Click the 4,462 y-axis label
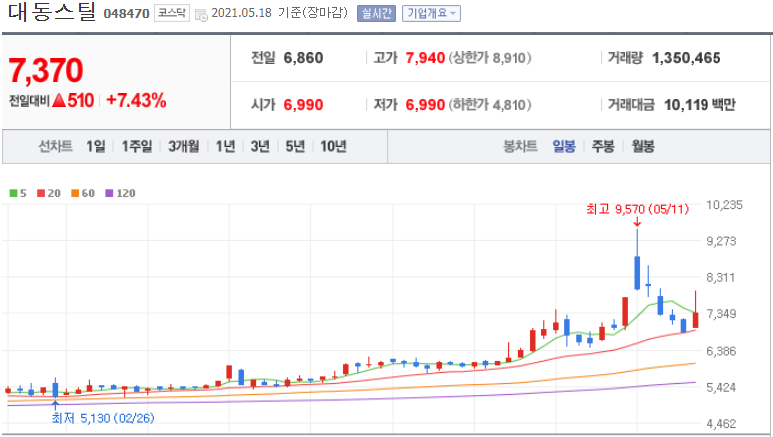The height and width of the screenshot is (437, 773). (721, 424)
